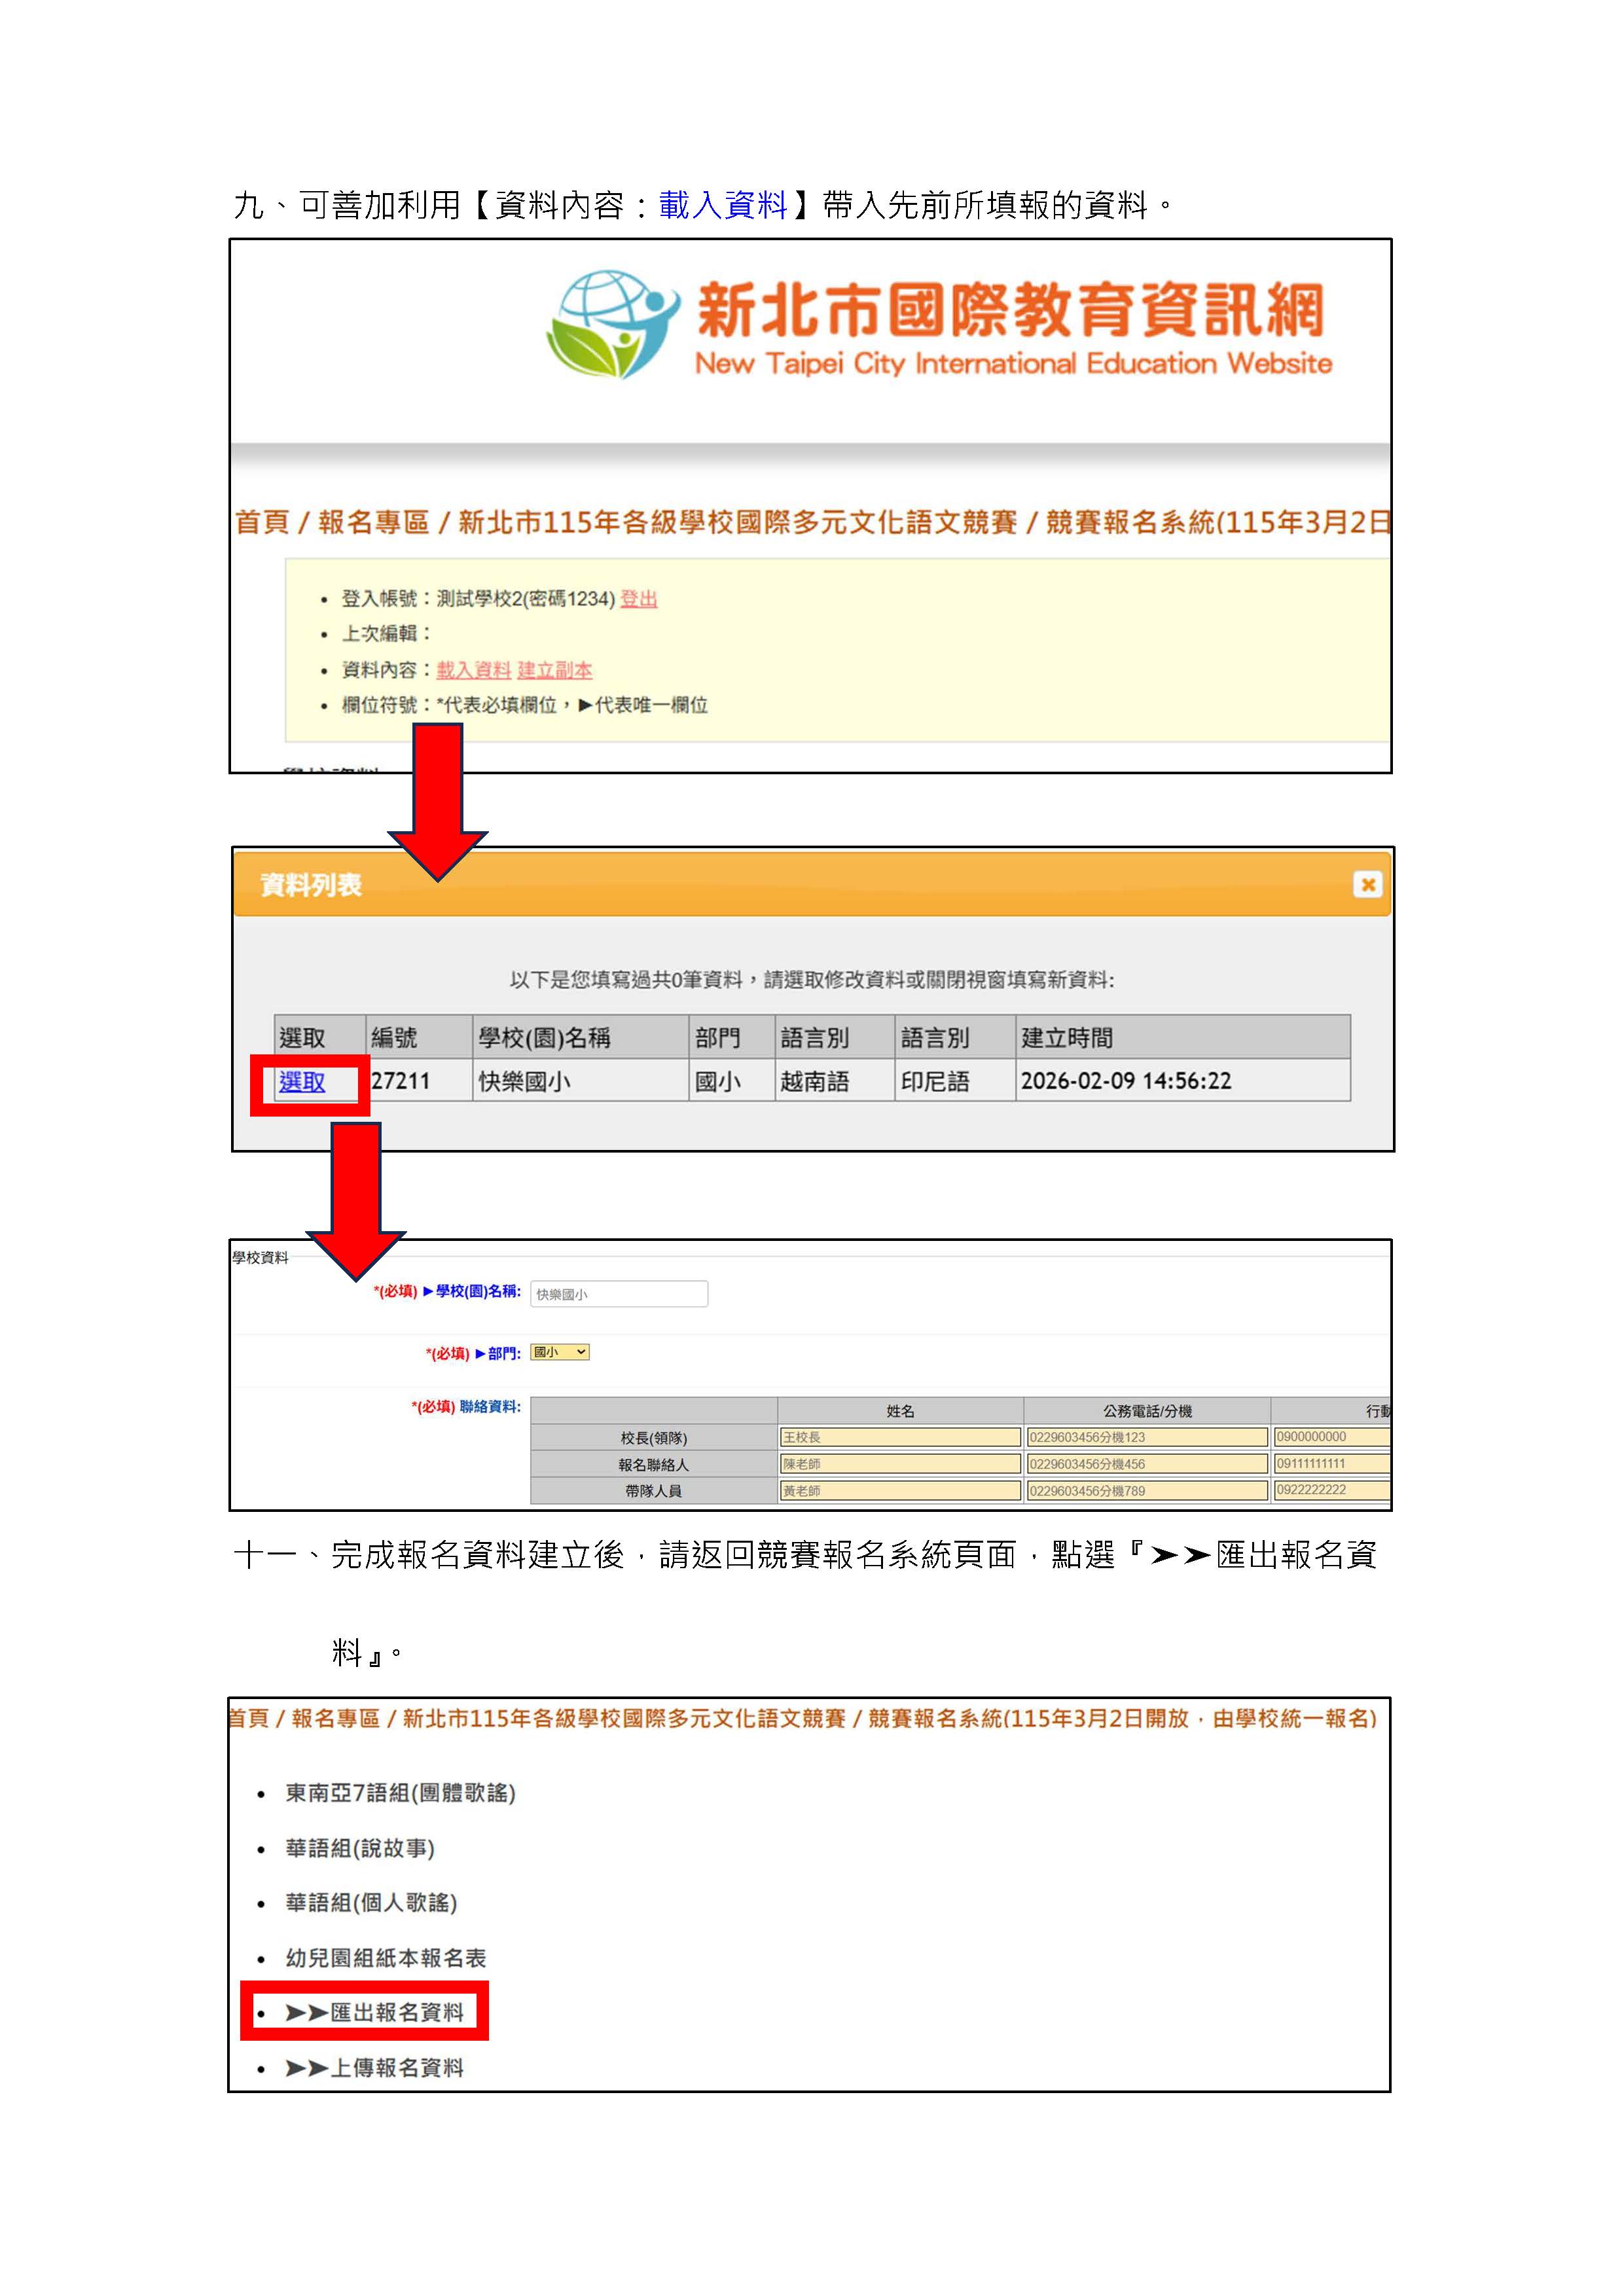1624x2296 pixels.
Task: Click the 校長(領隊) name field 王校長
Action: pos(899,1437)
